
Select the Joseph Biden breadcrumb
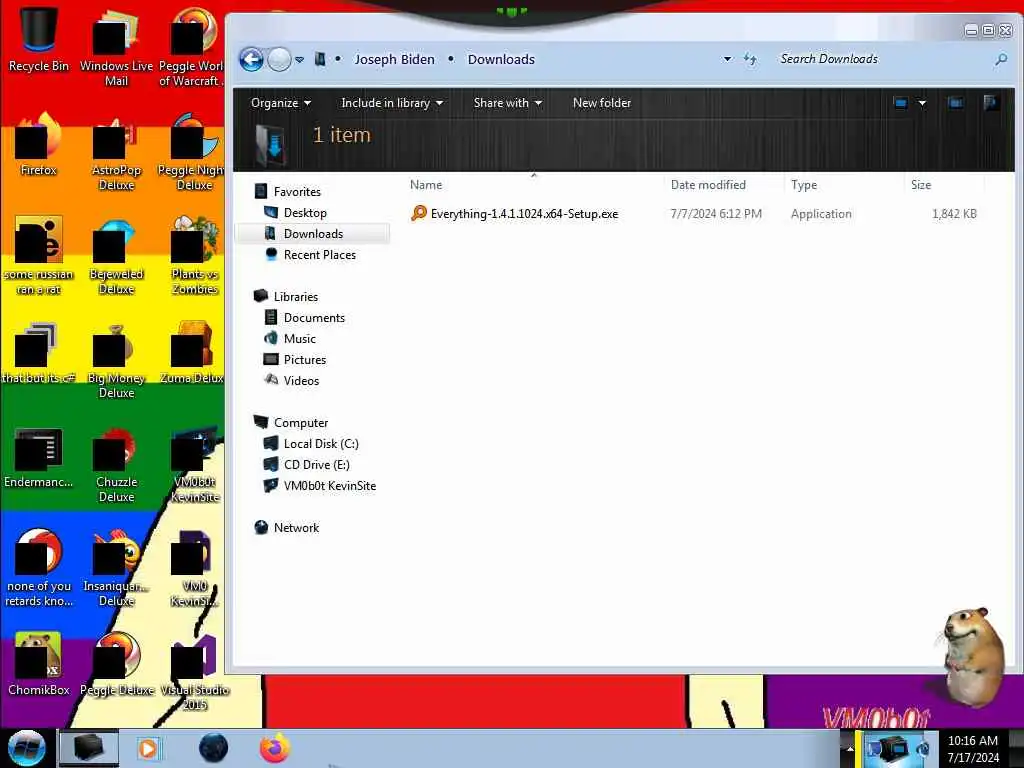coord(394,59)
